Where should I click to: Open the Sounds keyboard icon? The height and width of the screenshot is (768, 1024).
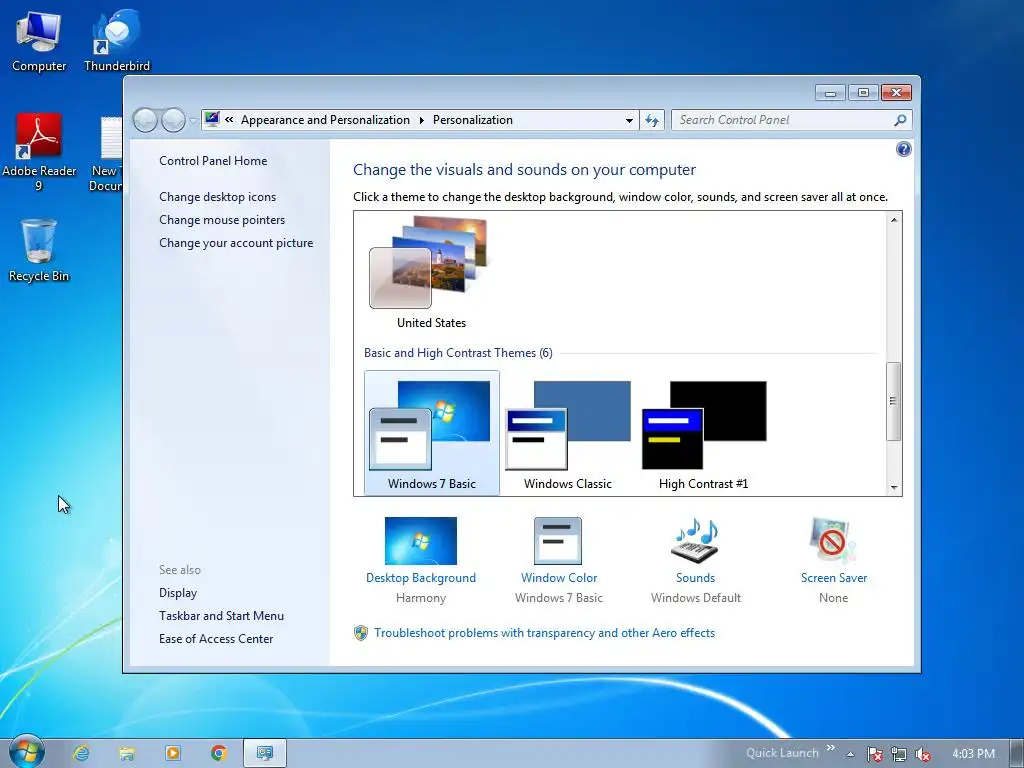point(695,541)
